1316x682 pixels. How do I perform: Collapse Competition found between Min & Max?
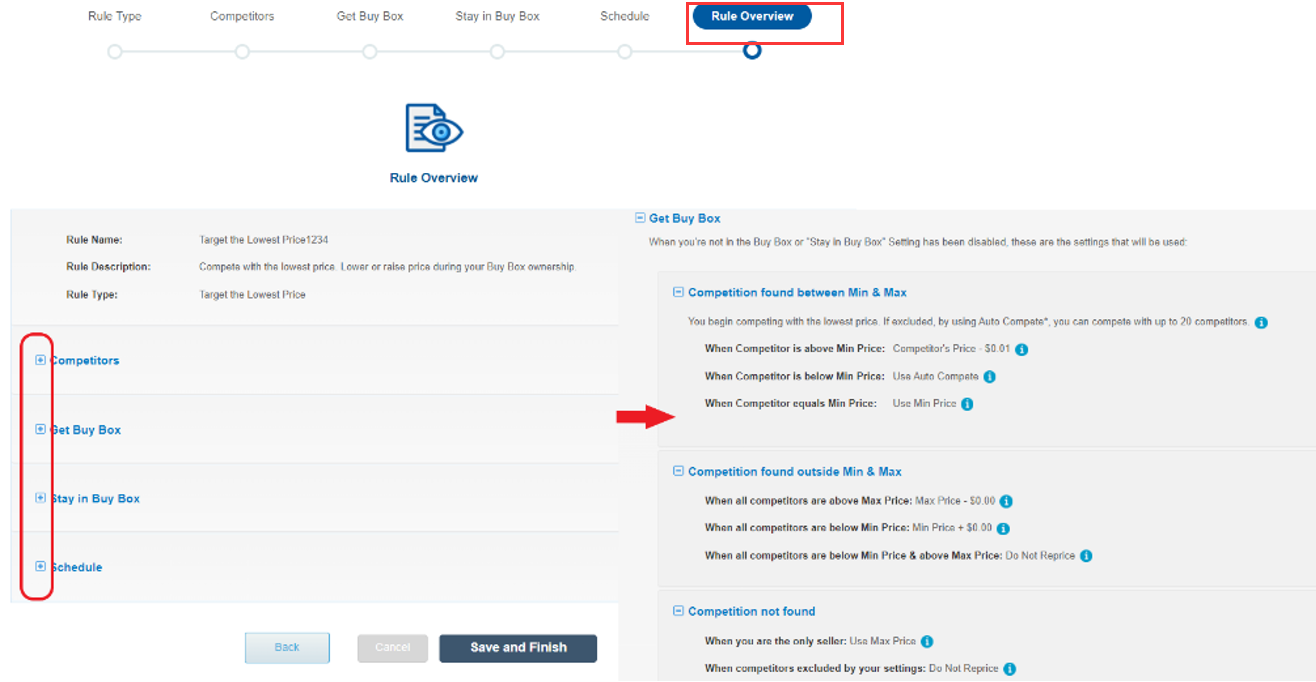[679, 292]
